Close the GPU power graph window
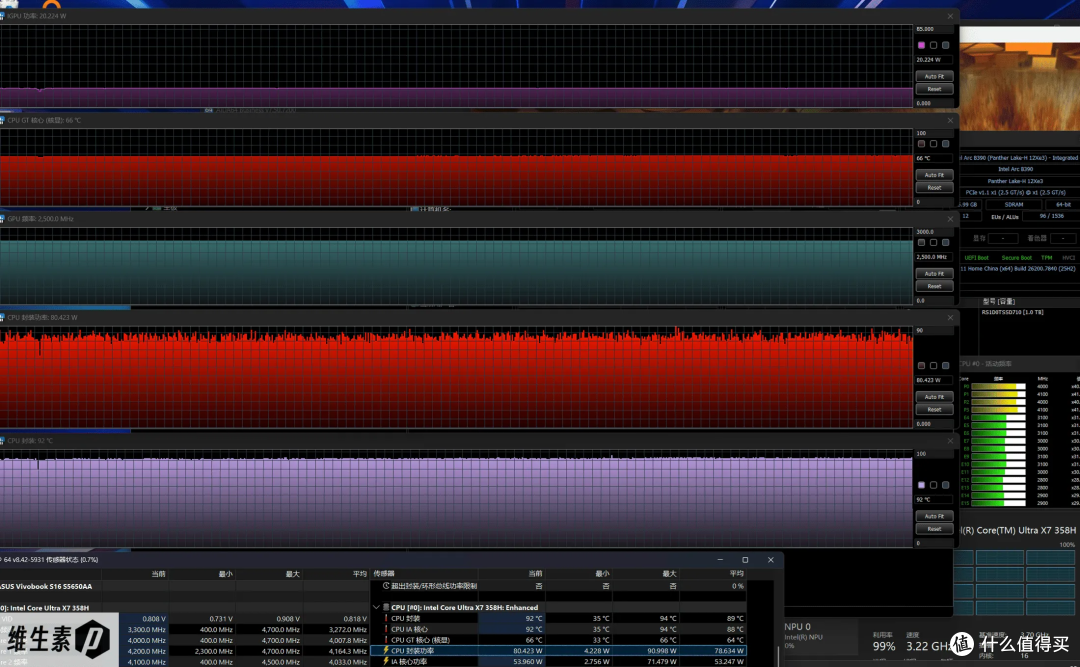 click(x=950, y=16)
